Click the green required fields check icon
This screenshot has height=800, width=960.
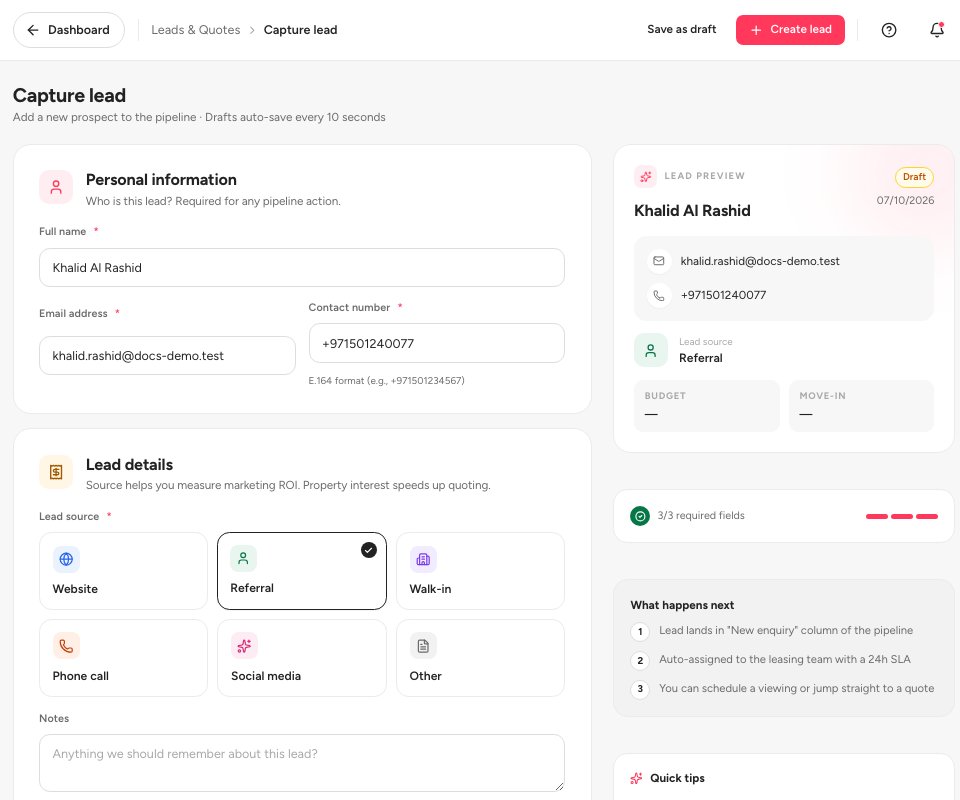coord(640,516)
